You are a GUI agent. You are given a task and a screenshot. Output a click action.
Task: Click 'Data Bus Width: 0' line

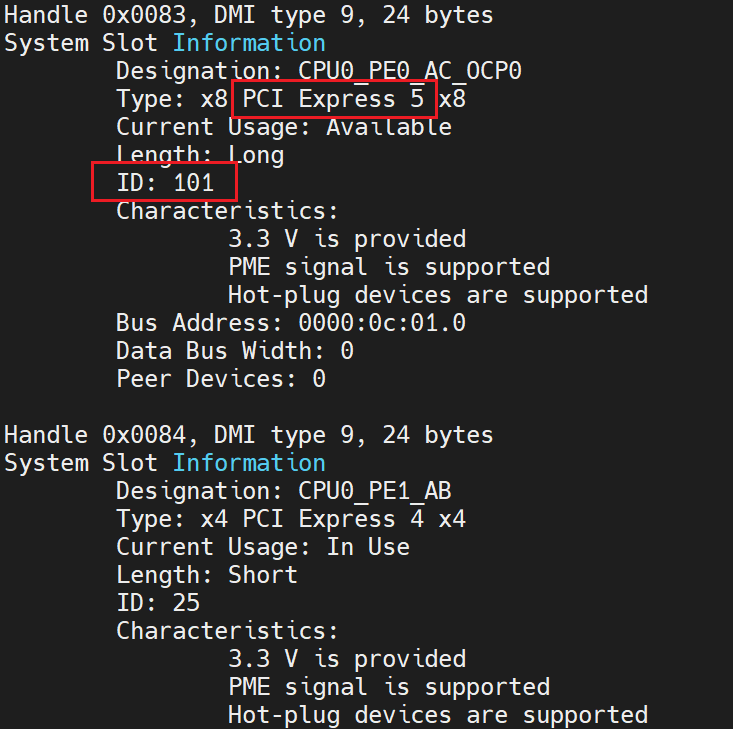234,351
